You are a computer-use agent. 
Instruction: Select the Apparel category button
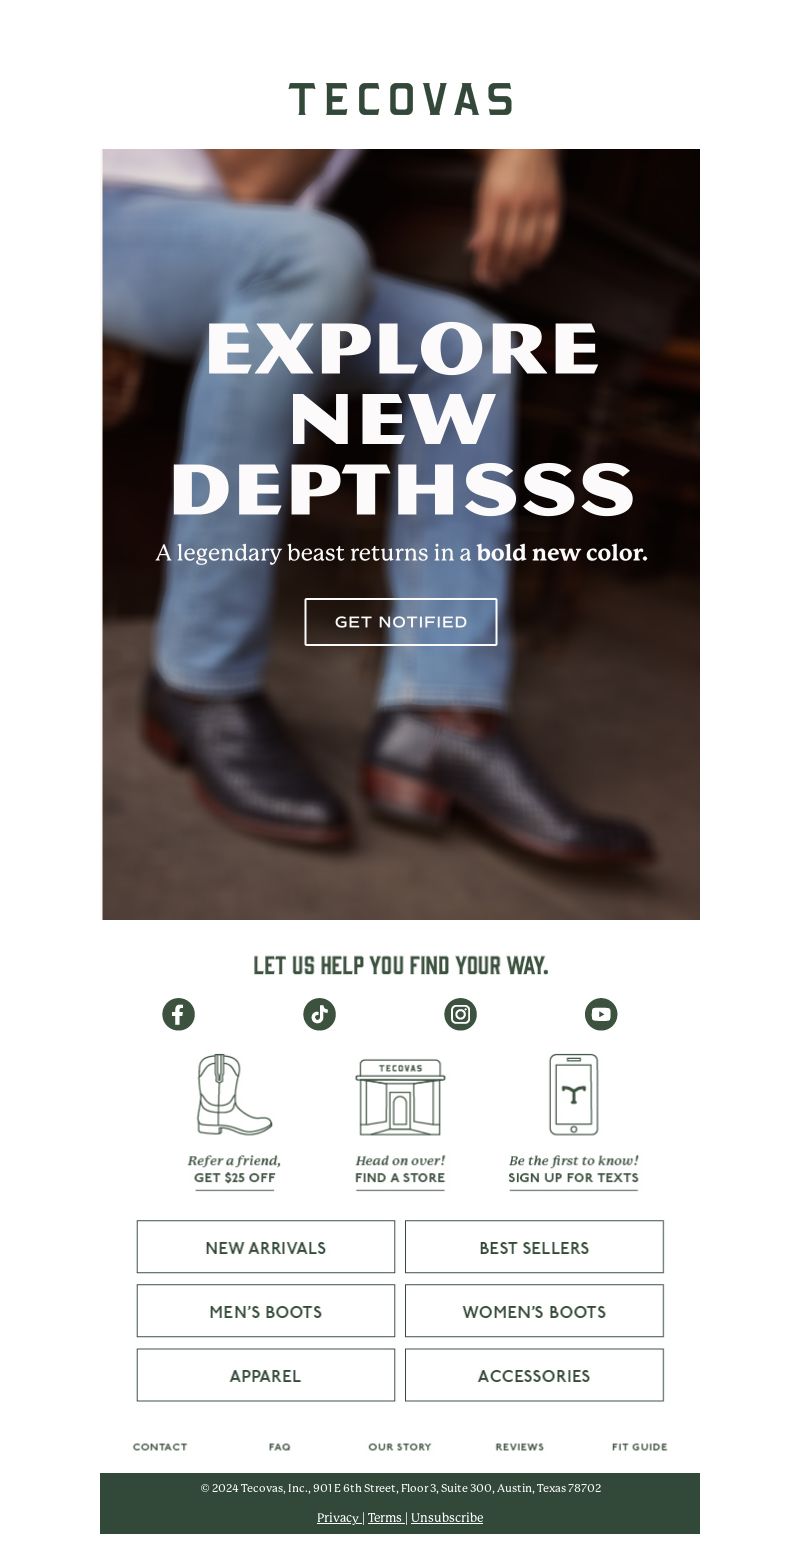click(266, 1375)
